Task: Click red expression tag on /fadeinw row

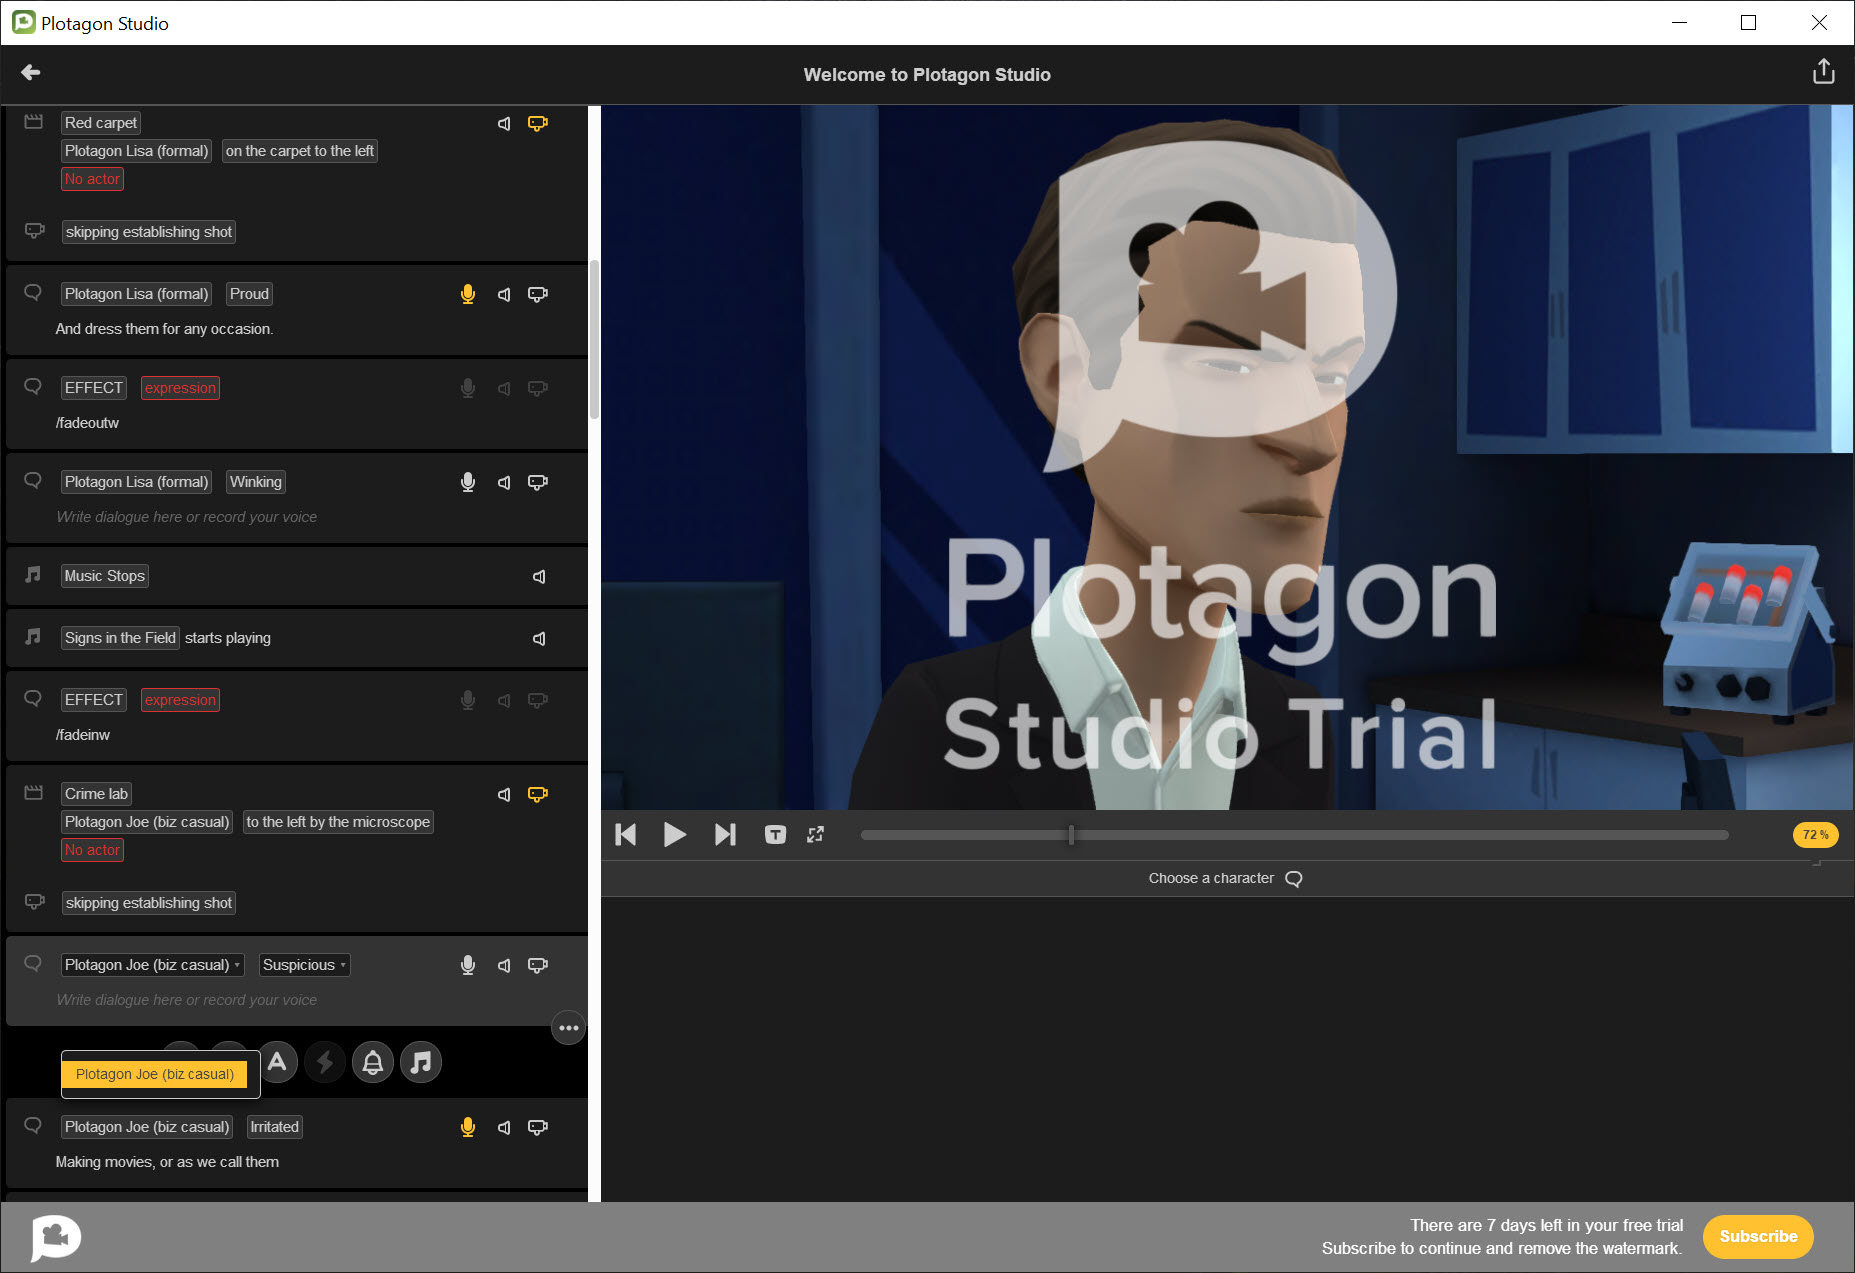Action: pyautogui.click(x=180, y=700)
